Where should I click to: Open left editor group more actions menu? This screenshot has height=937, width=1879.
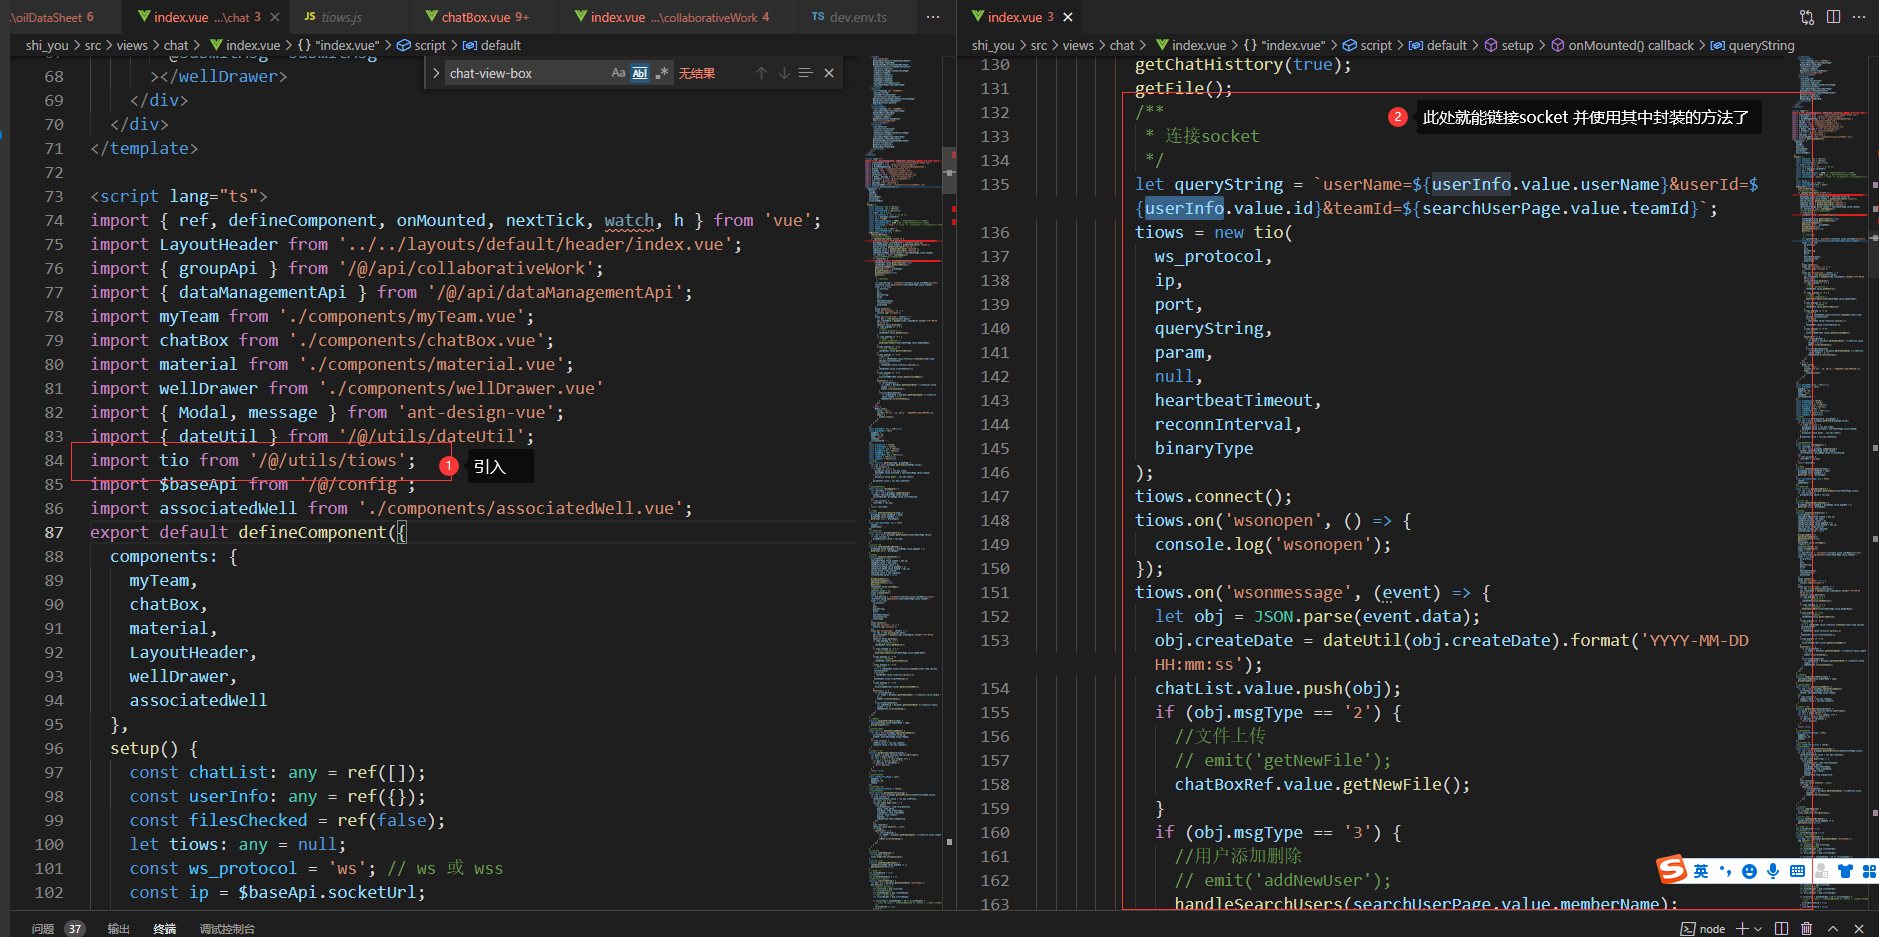point(933,17)
